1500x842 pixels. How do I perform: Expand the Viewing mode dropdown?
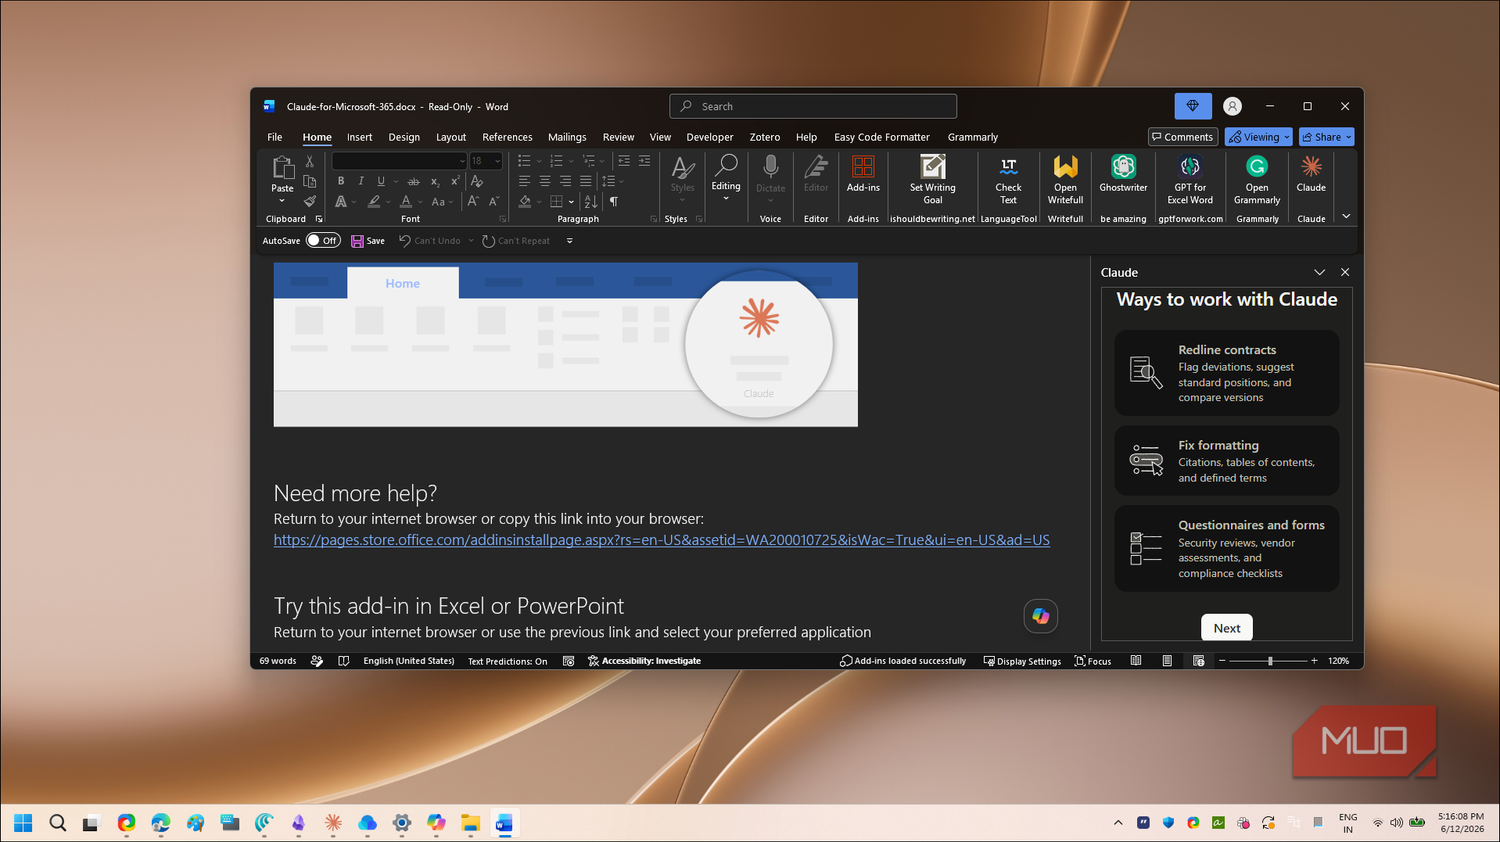point(1259,137)
